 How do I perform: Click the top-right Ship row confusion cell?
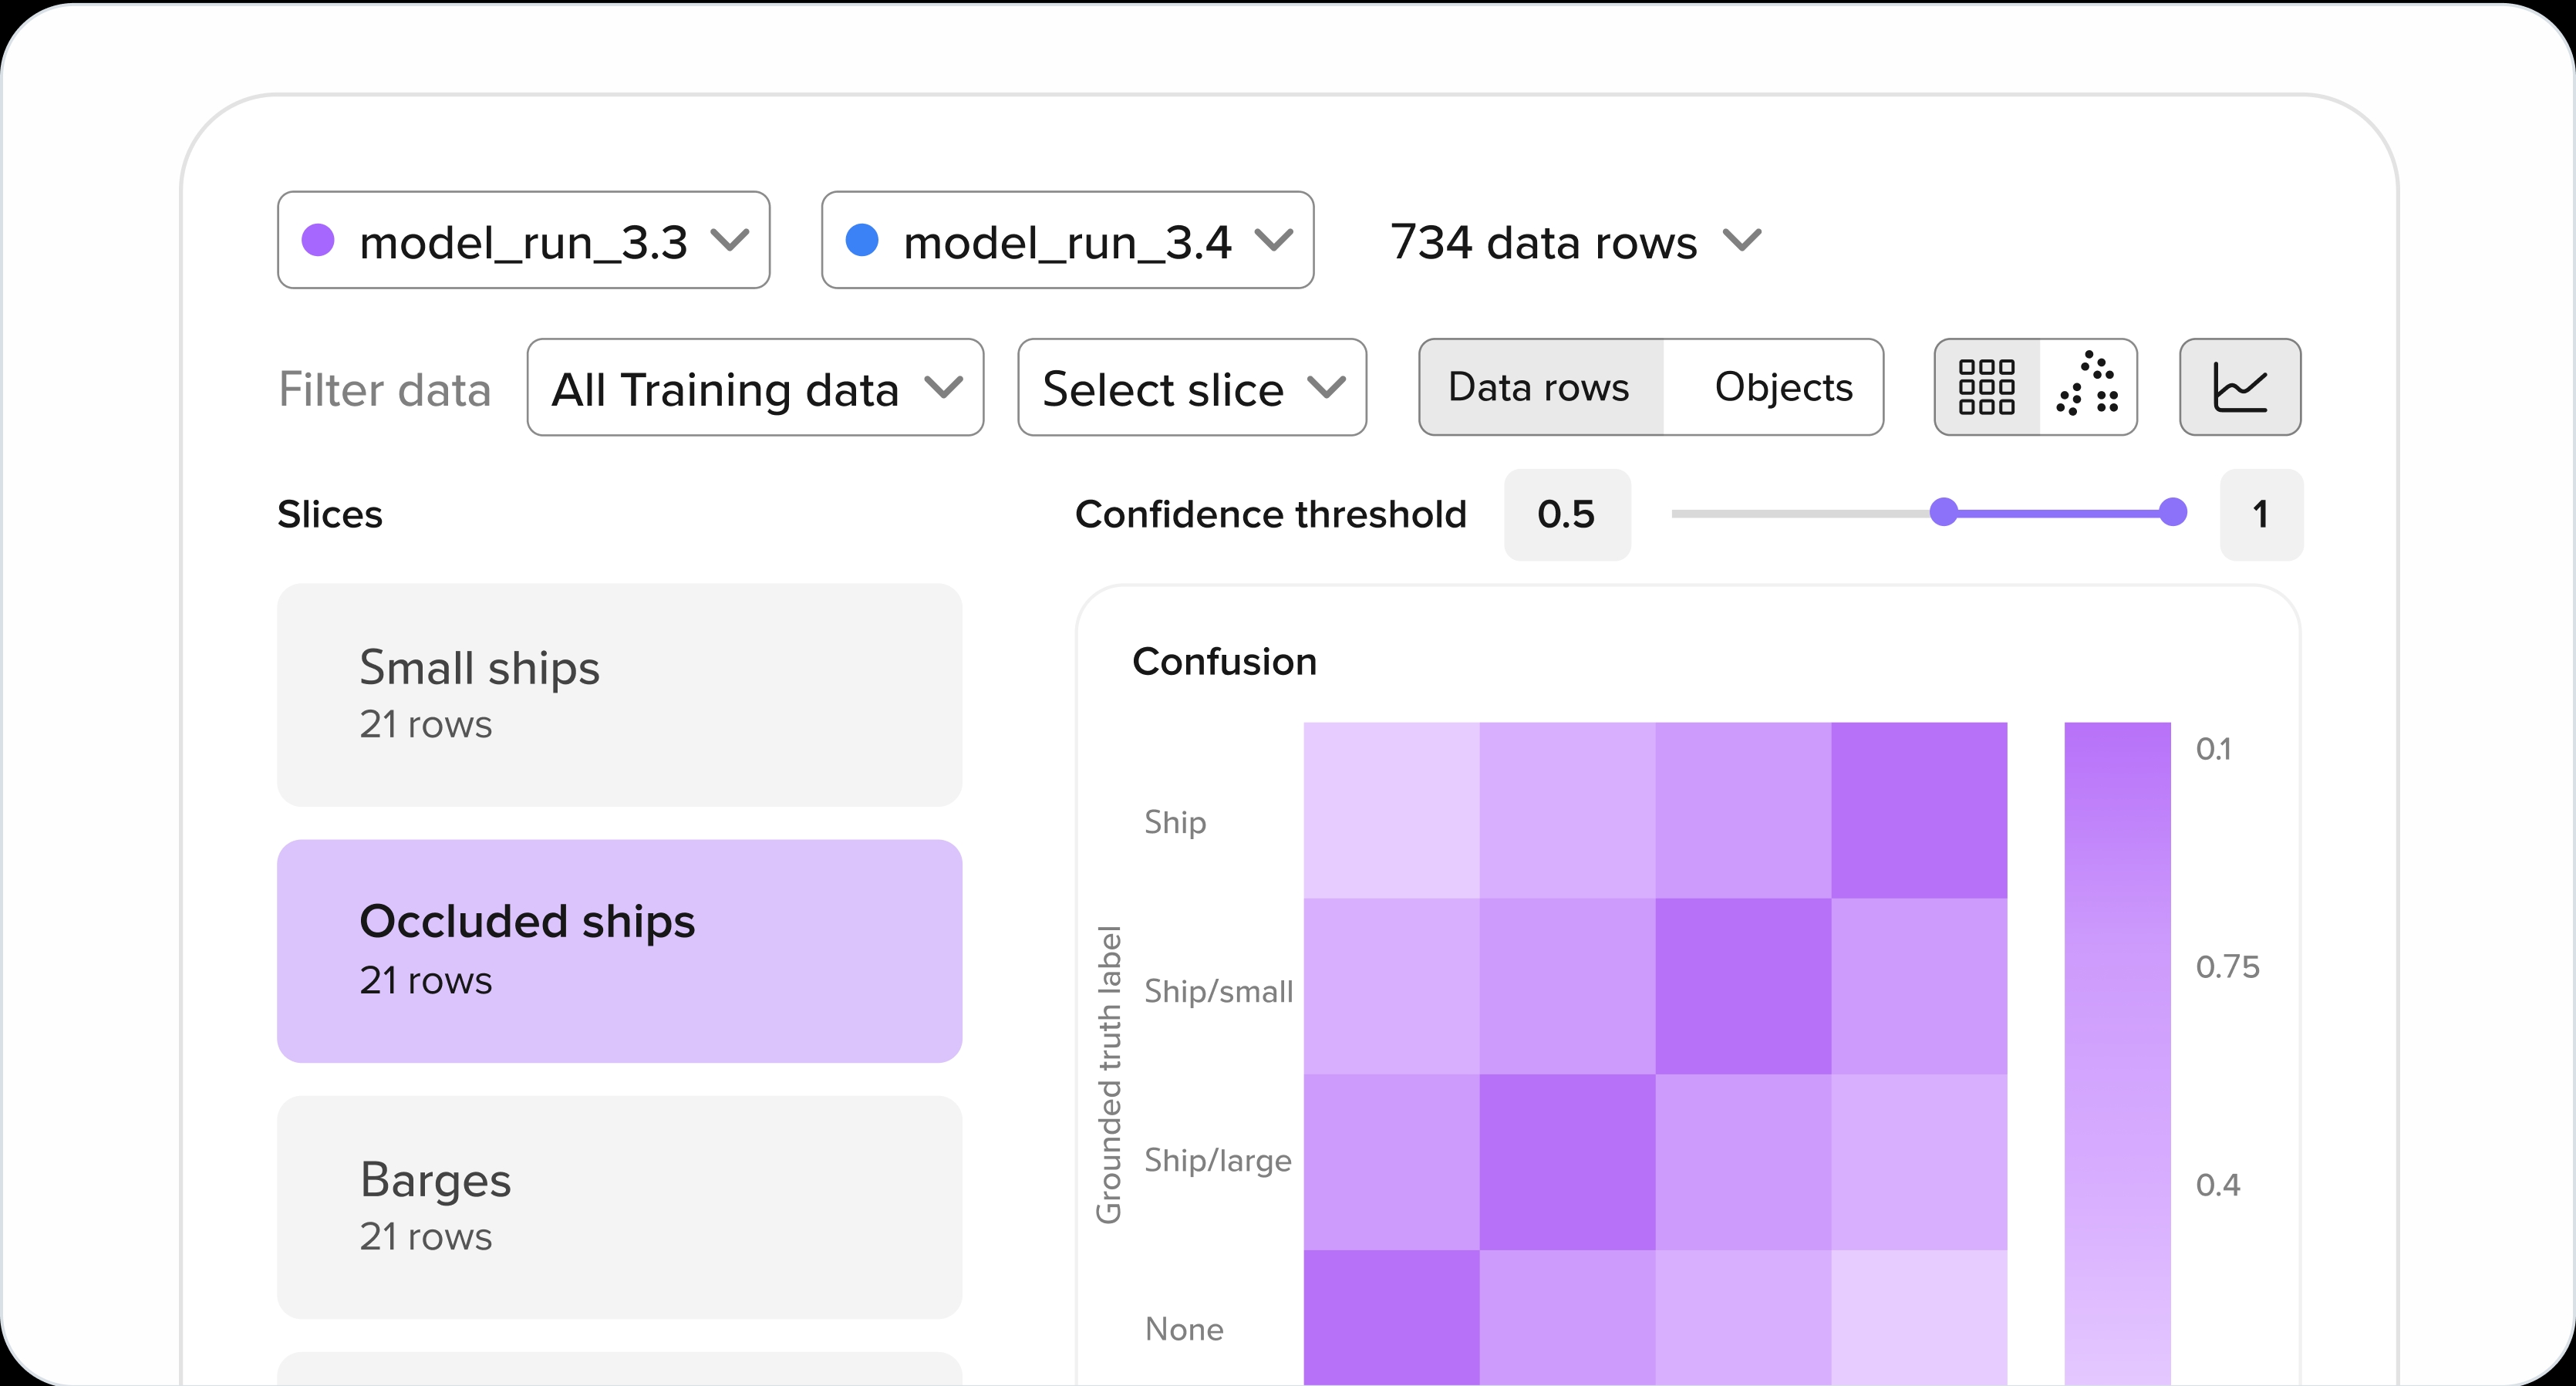point(1918,810)
